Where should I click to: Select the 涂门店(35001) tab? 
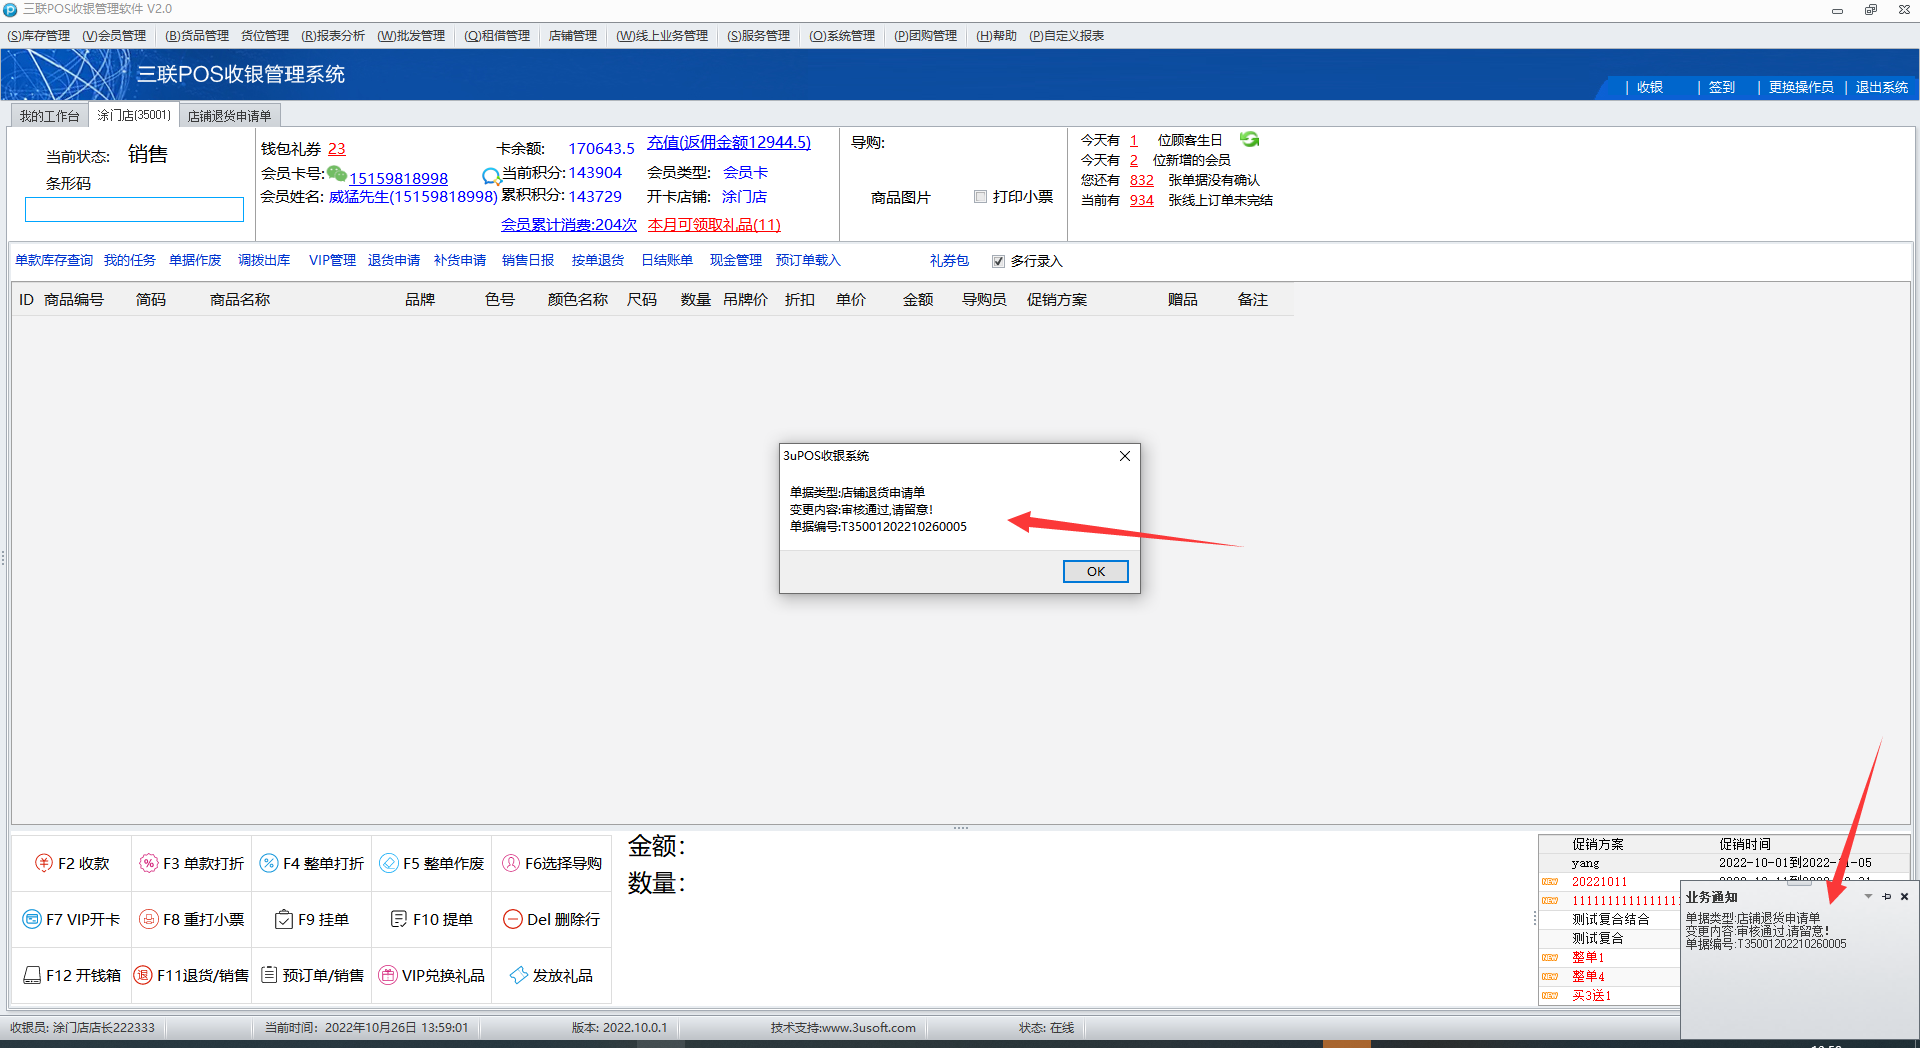[x=134, y=115]
